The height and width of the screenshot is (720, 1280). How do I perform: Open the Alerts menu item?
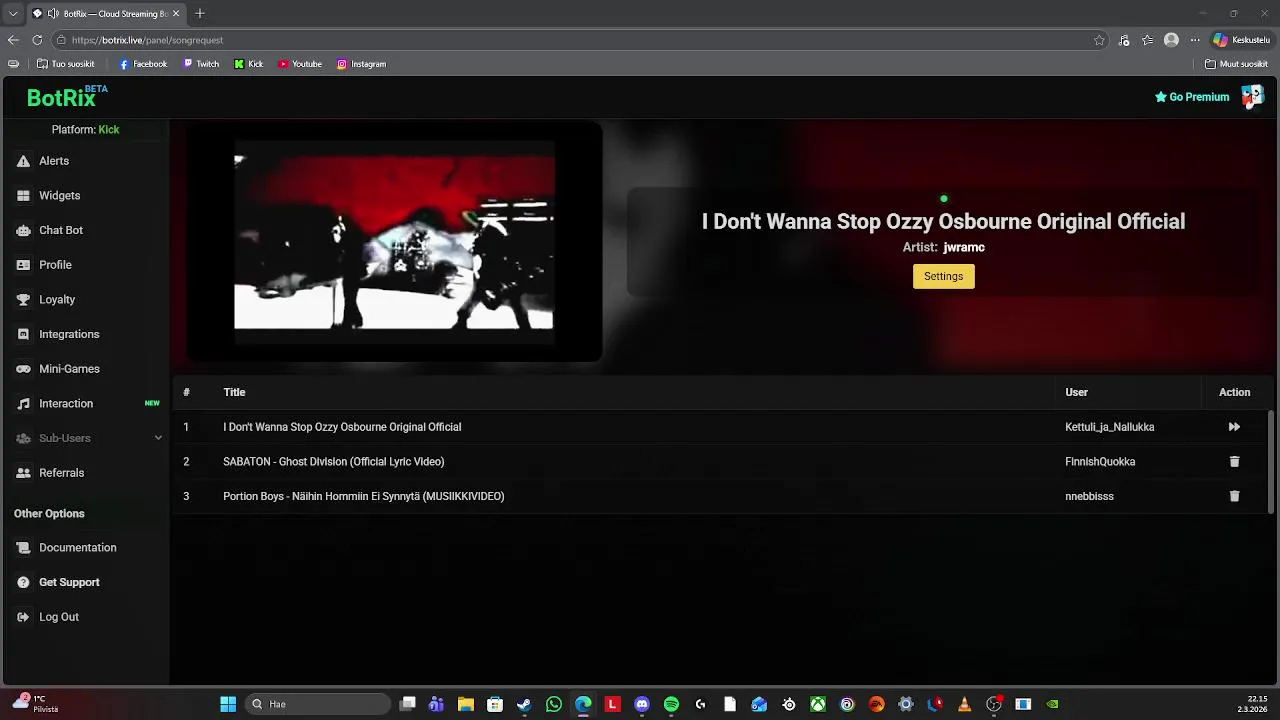click(x=54, y=161)
